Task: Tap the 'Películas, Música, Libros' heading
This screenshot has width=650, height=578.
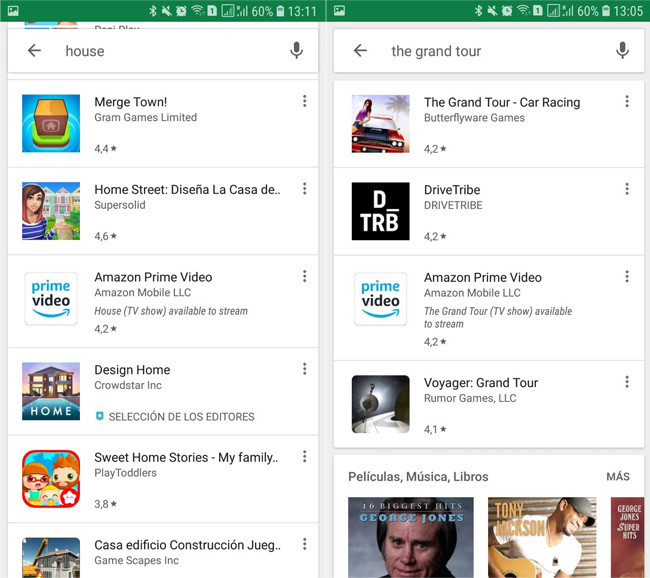Action: coord(418,477)
